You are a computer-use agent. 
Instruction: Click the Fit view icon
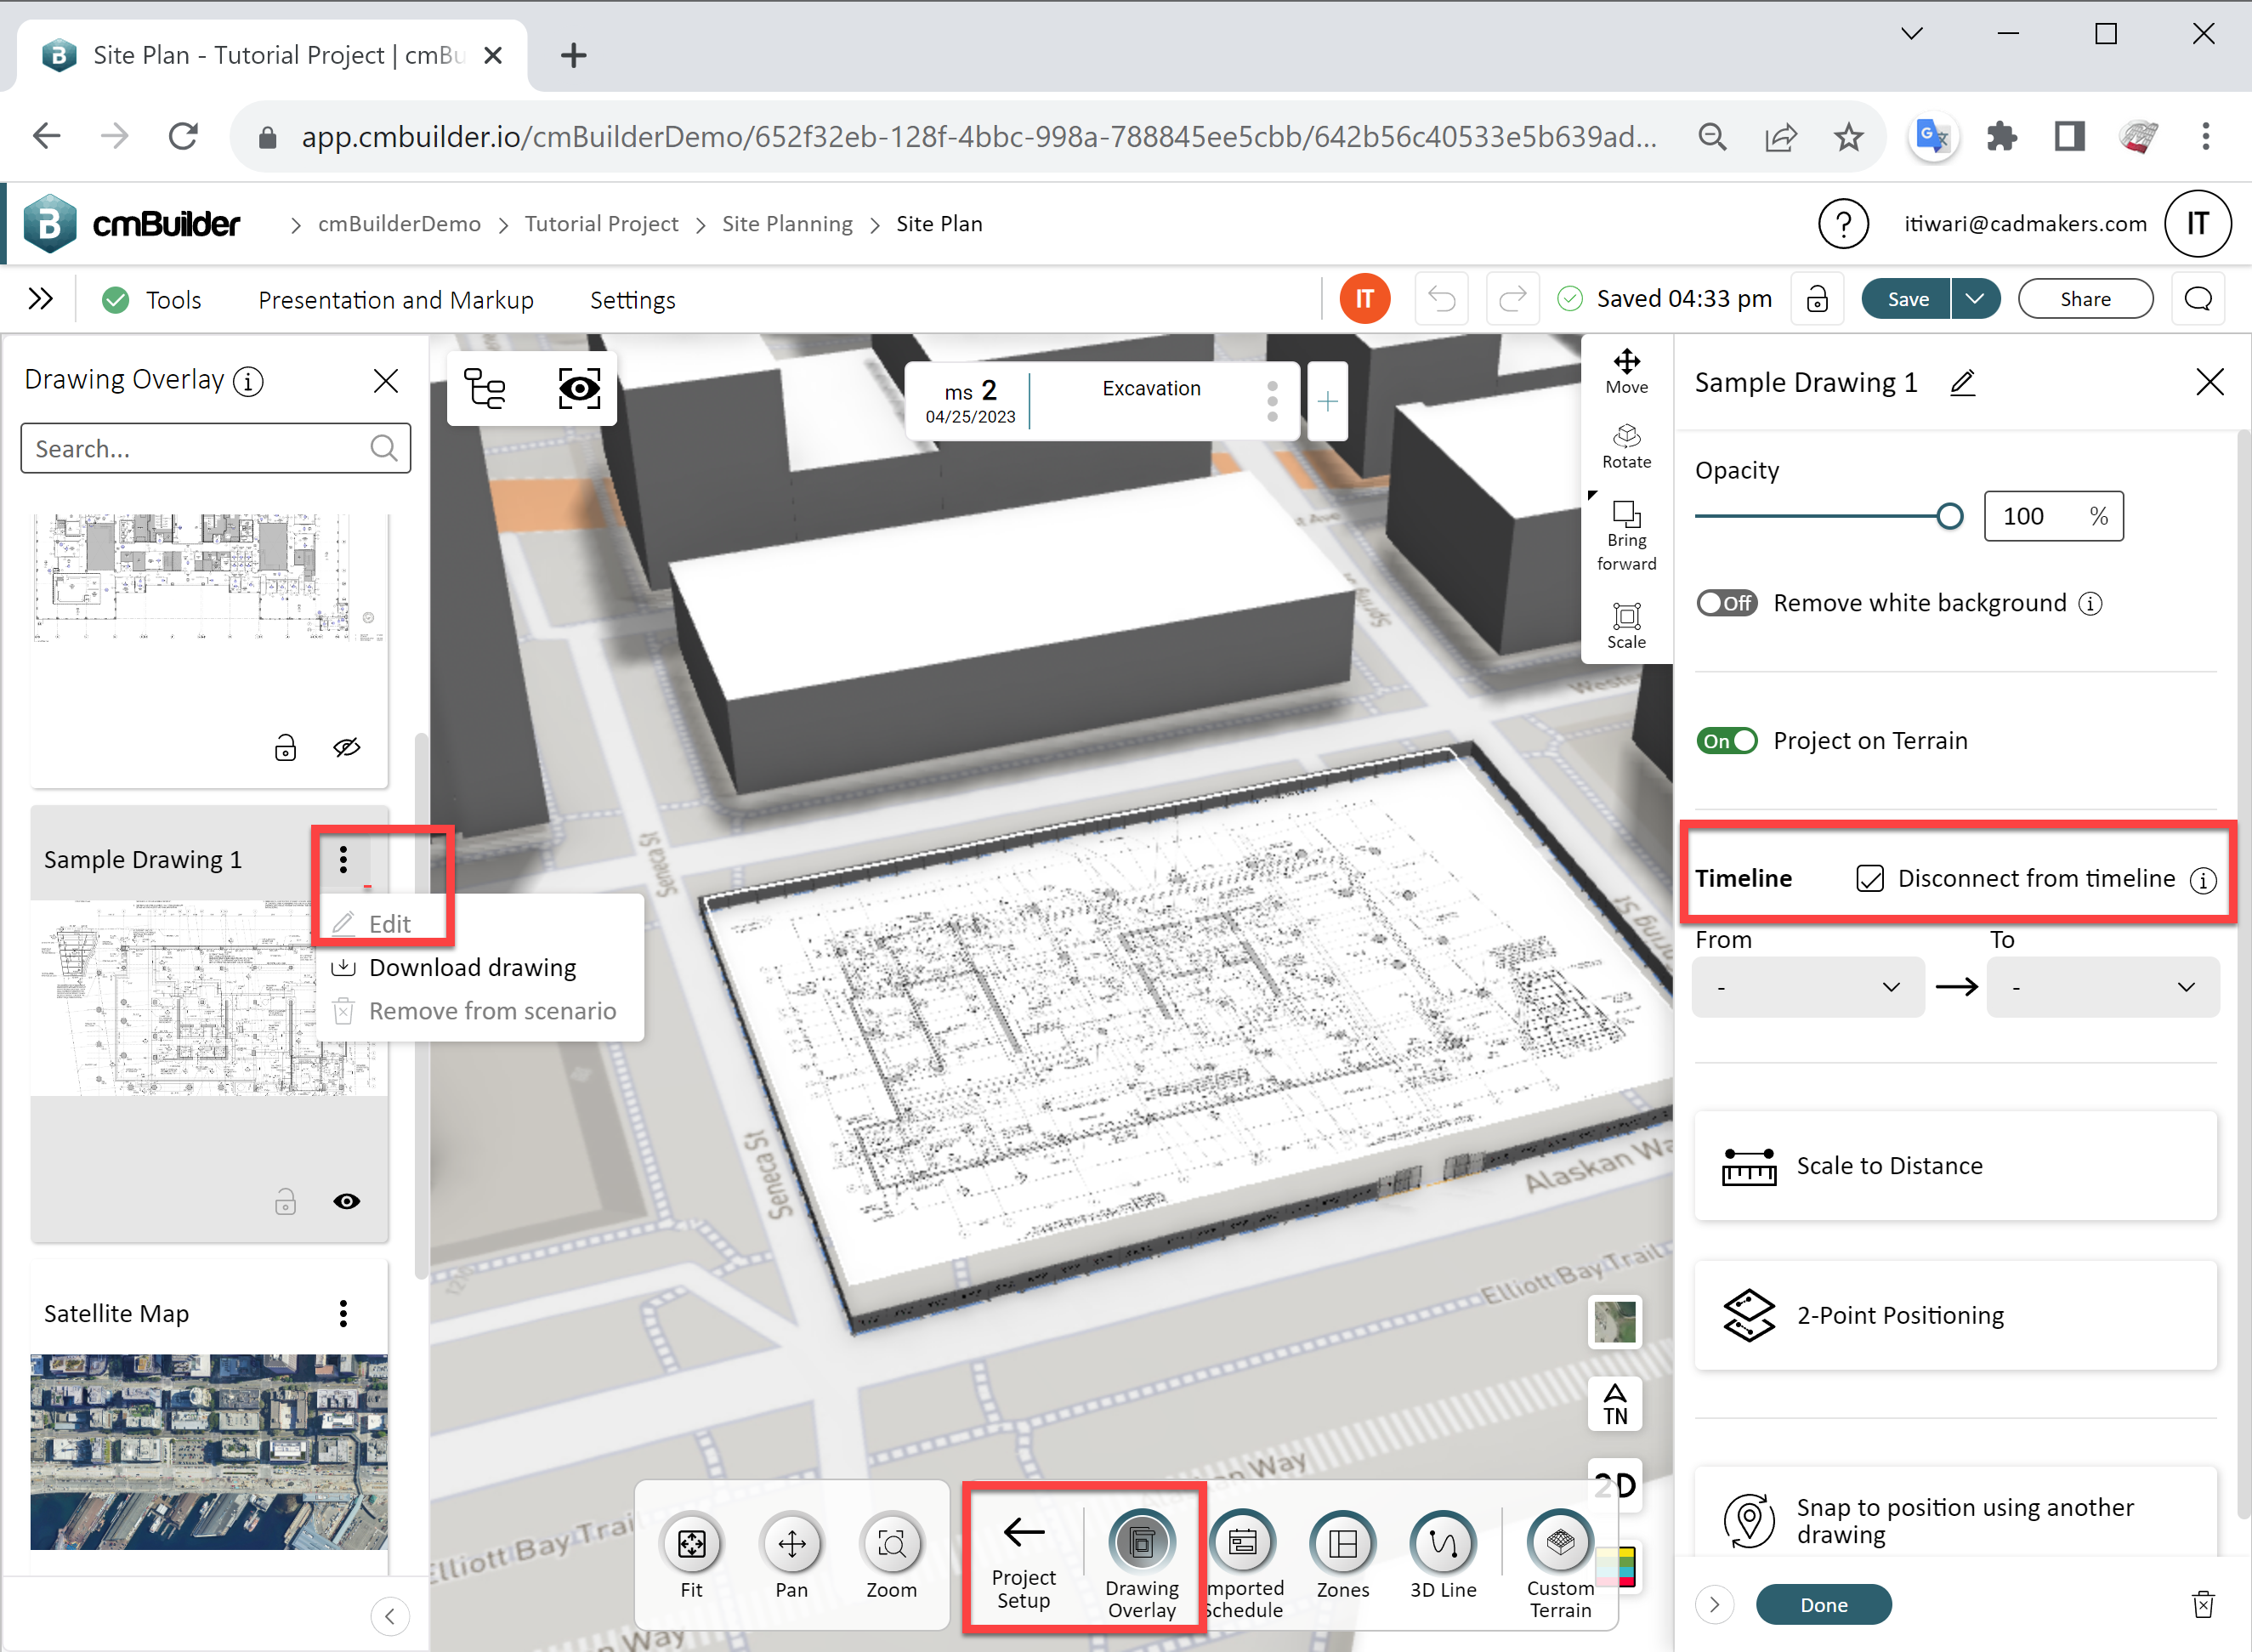click(691, 1545)
